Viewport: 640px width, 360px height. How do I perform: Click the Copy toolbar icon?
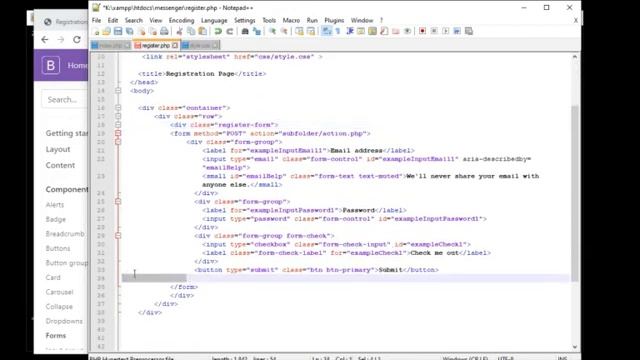point(191,31)
